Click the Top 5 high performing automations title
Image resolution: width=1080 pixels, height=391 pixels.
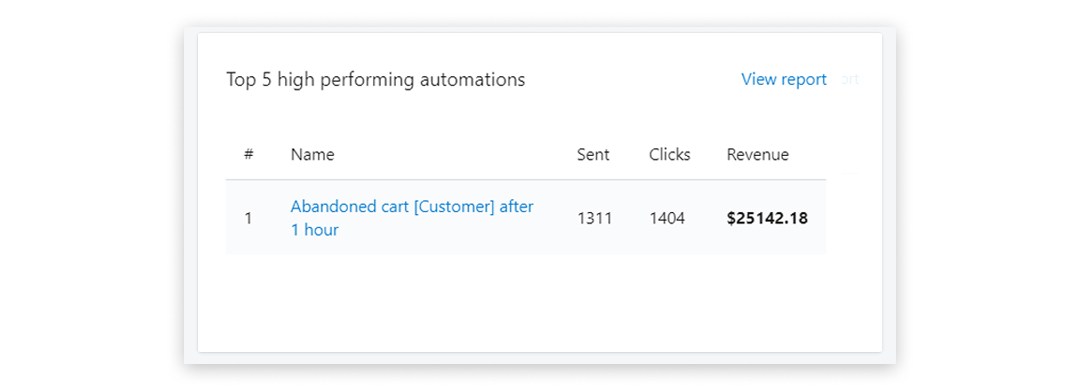(375, 80)
